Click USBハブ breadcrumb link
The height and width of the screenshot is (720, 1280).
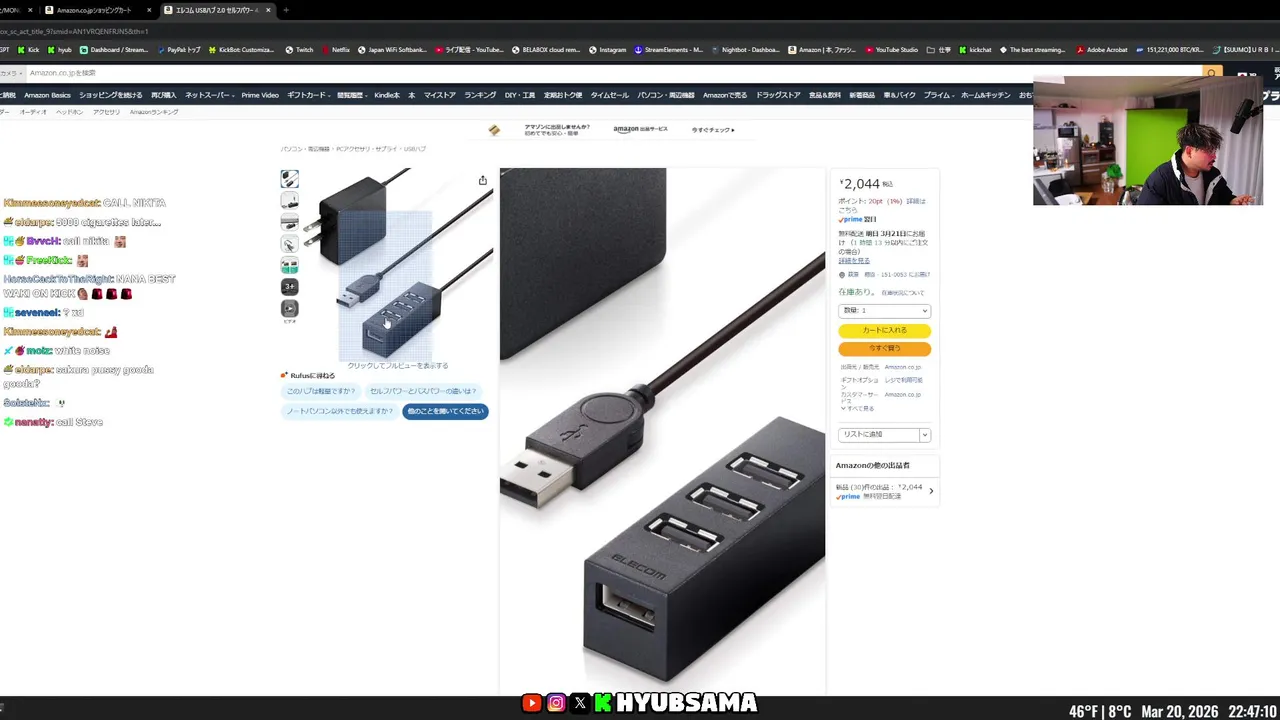(415, 149)
